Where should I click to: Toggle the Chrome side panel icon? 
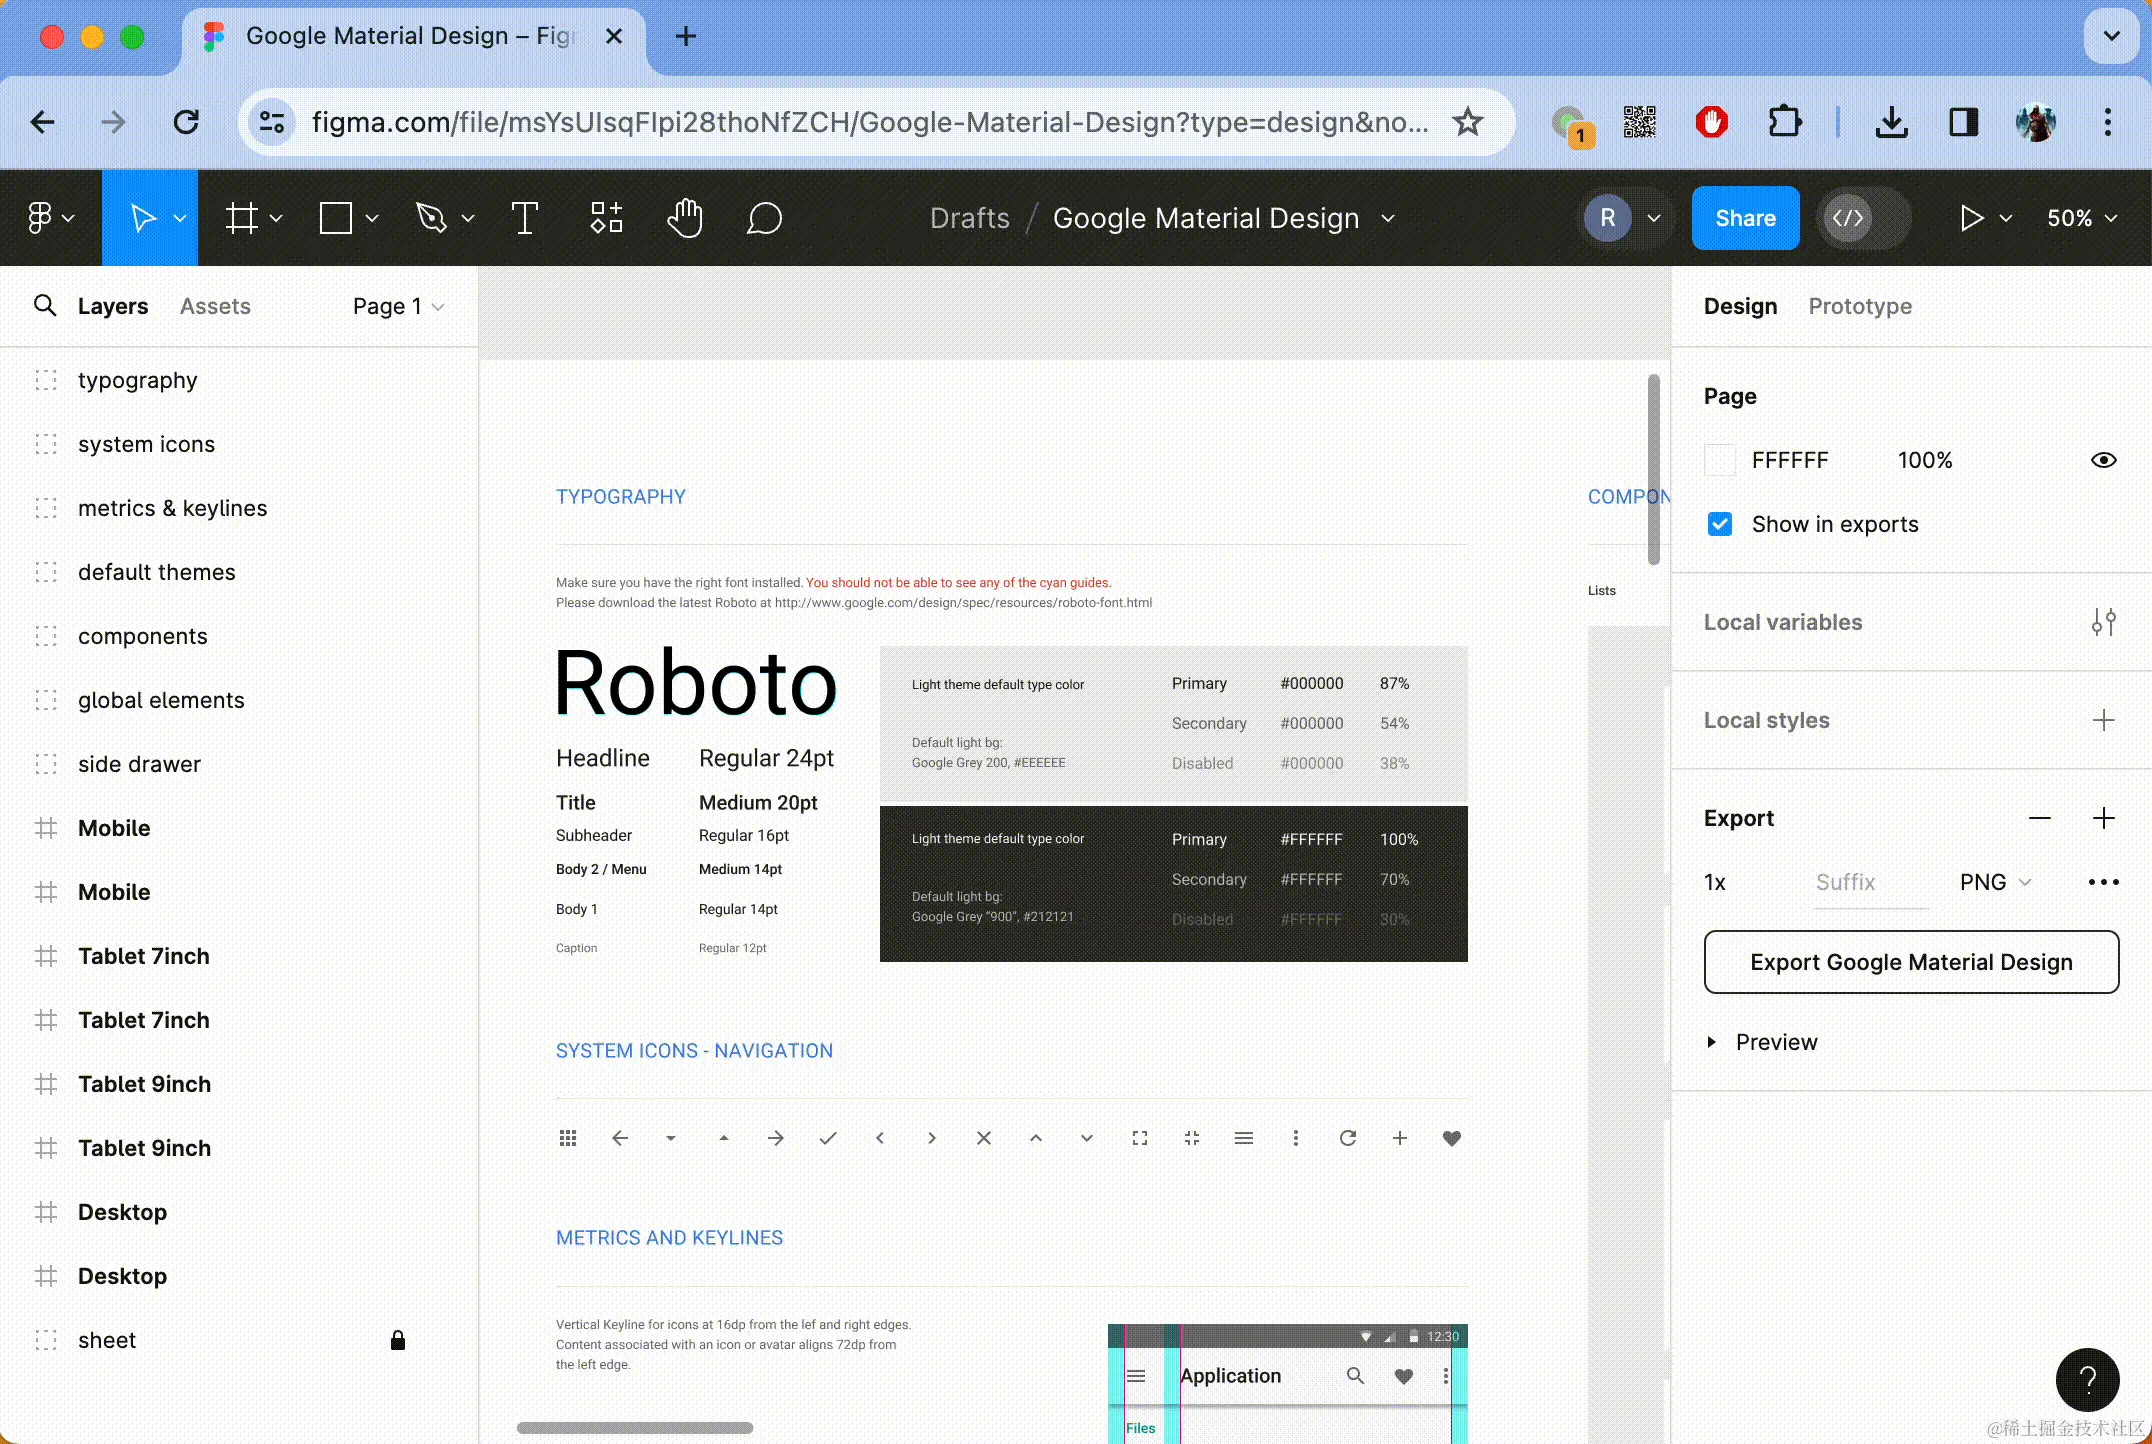tap(1964, 122)
